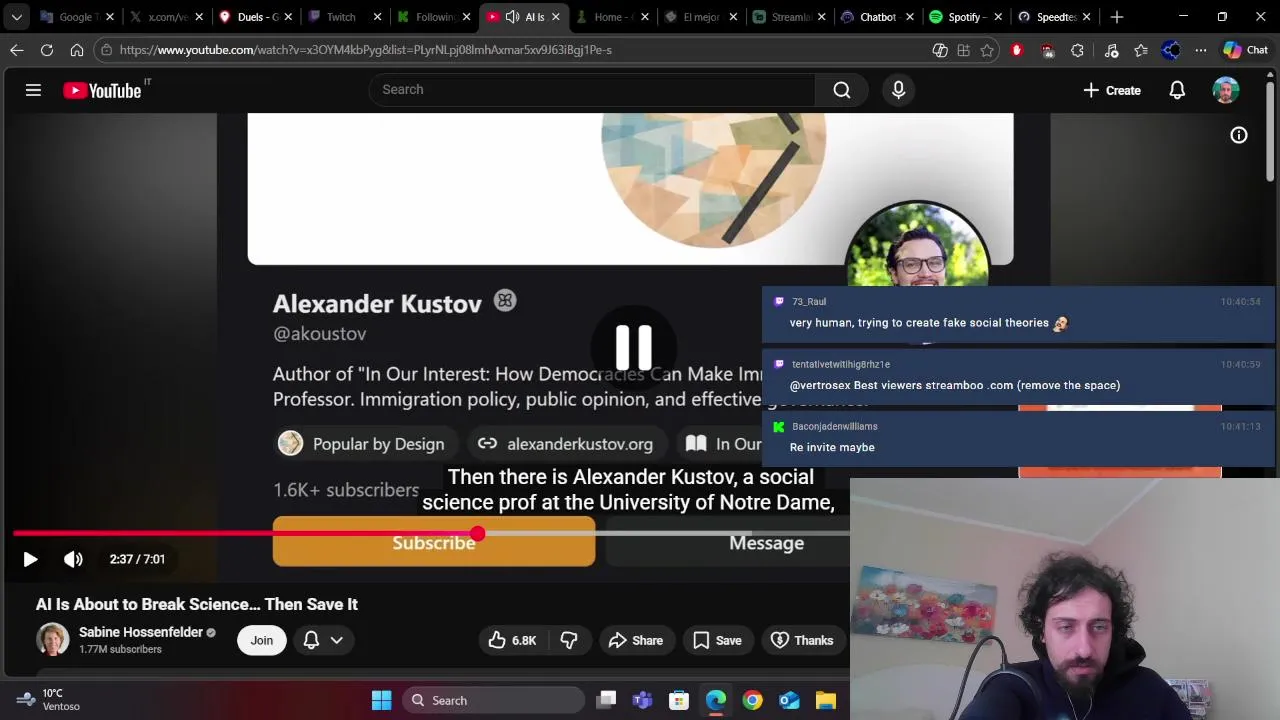Focus the YouTube search field

tap(590, 90)
